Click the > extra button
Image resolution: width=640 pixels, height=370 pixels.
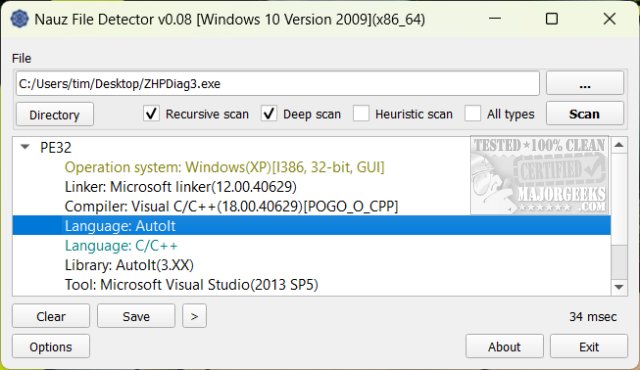(194, 316)
